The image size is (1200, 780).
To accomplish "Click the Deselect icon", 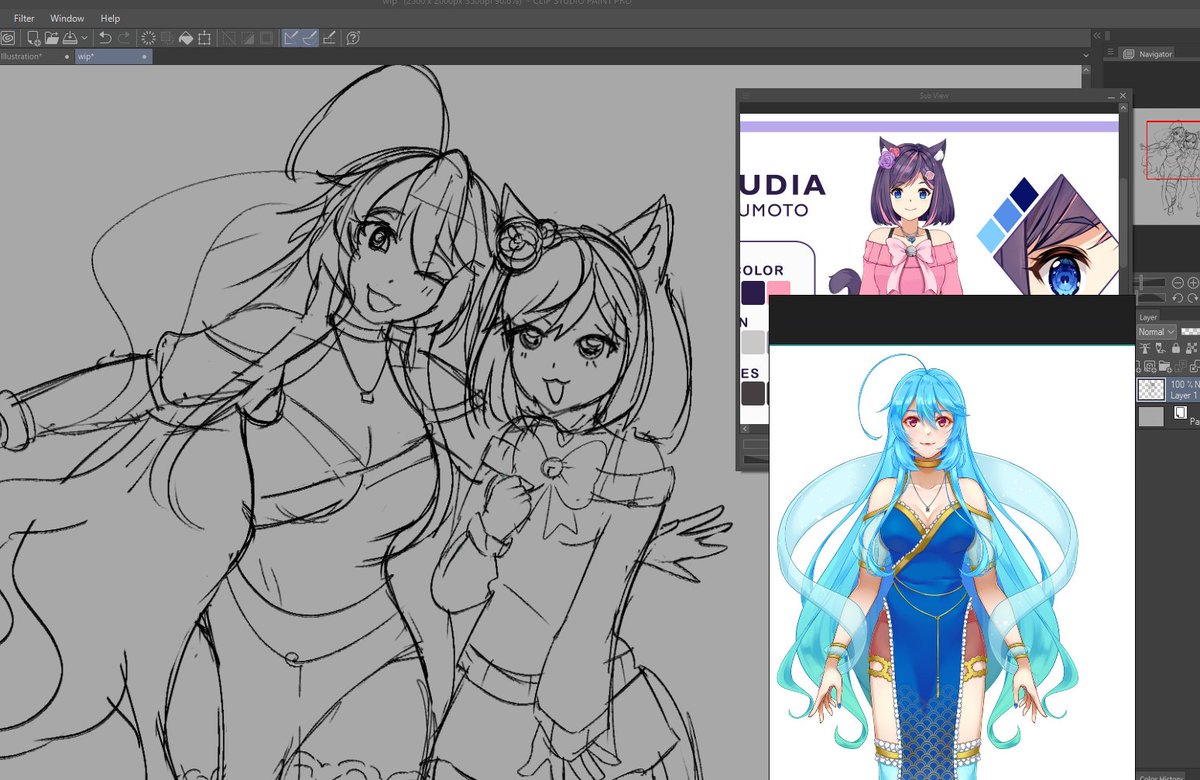I will click(230, 38).
